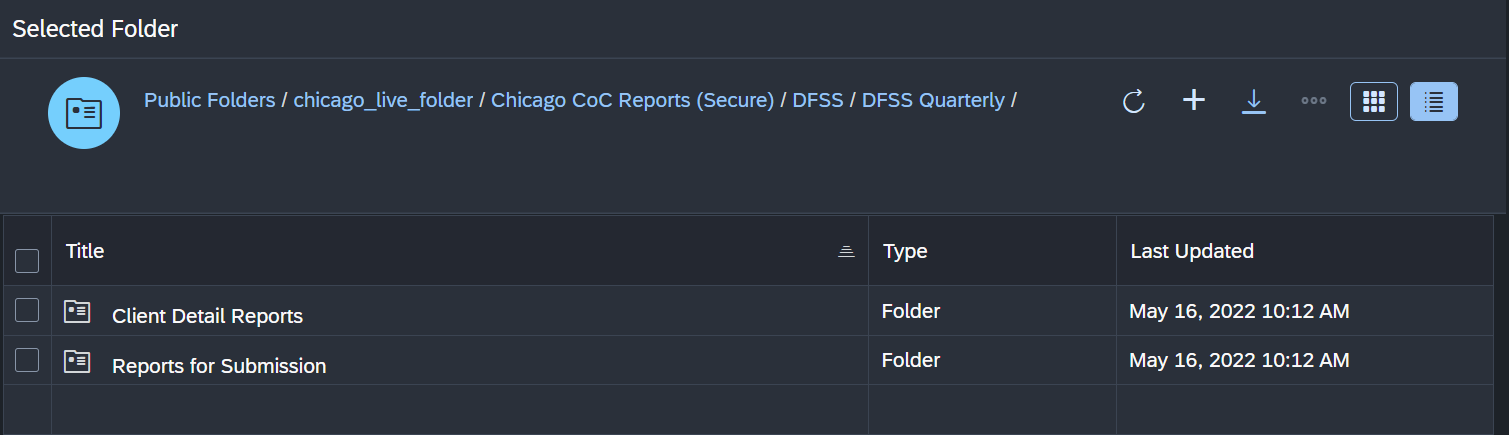Check the Client Detail Reports row checkbox
The width and height of the screenshot is (1509, 435).
(x=27, y=311)
